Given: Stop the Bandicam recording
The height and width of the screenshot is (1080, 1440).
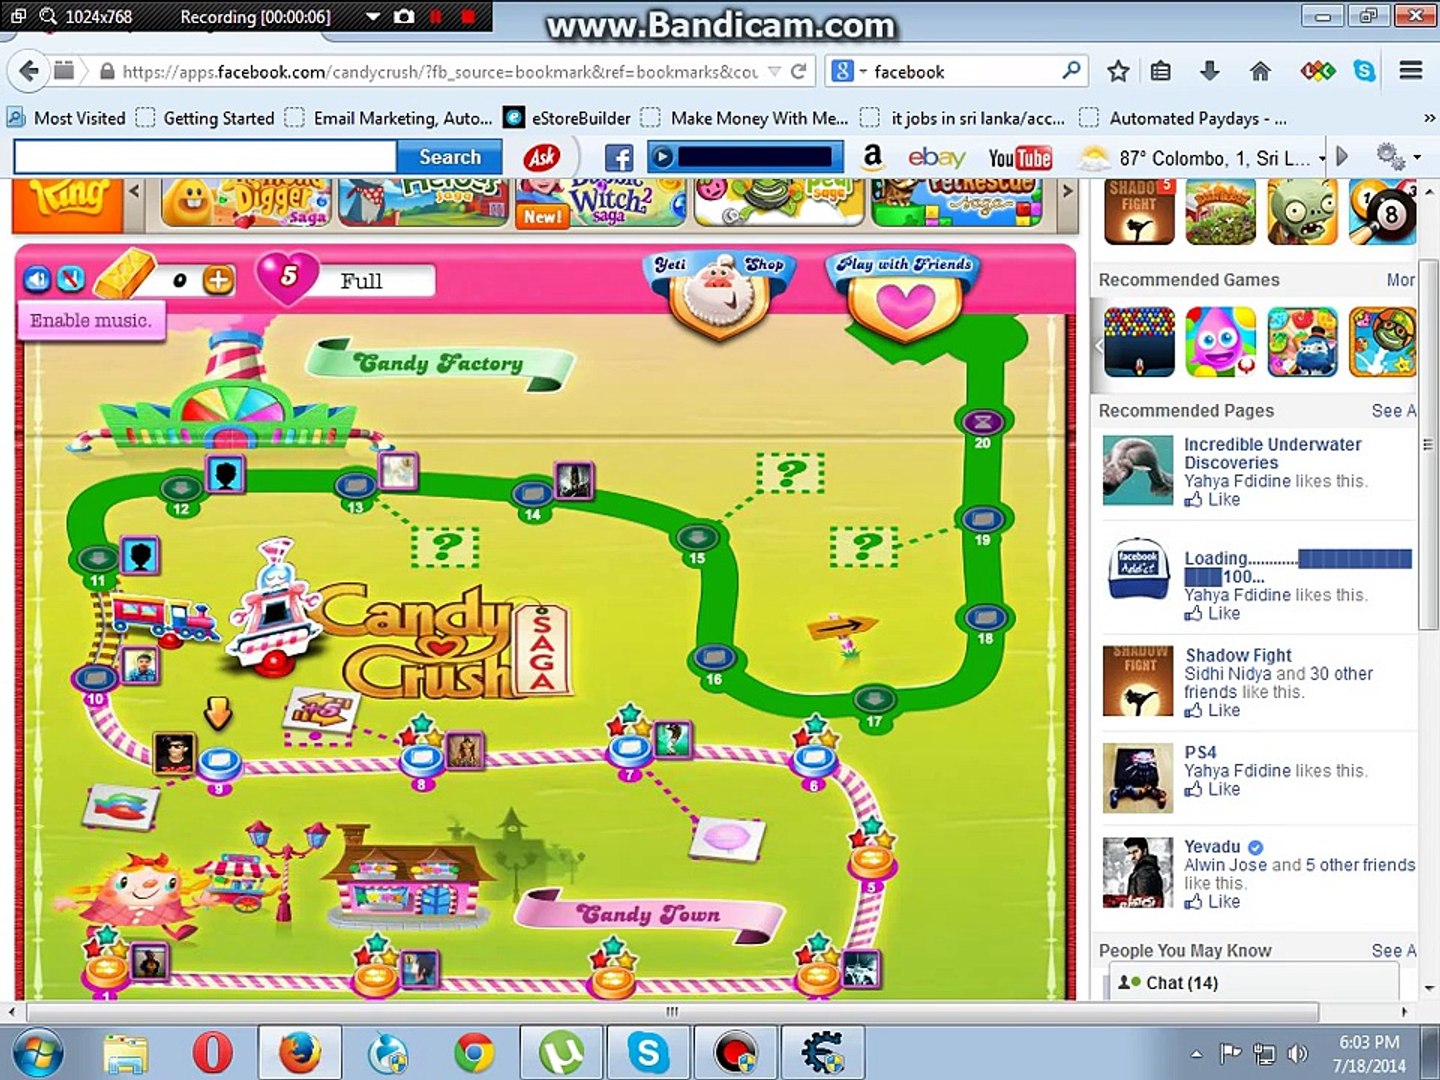Looking at the screenshot, I should tap(467, 17).
